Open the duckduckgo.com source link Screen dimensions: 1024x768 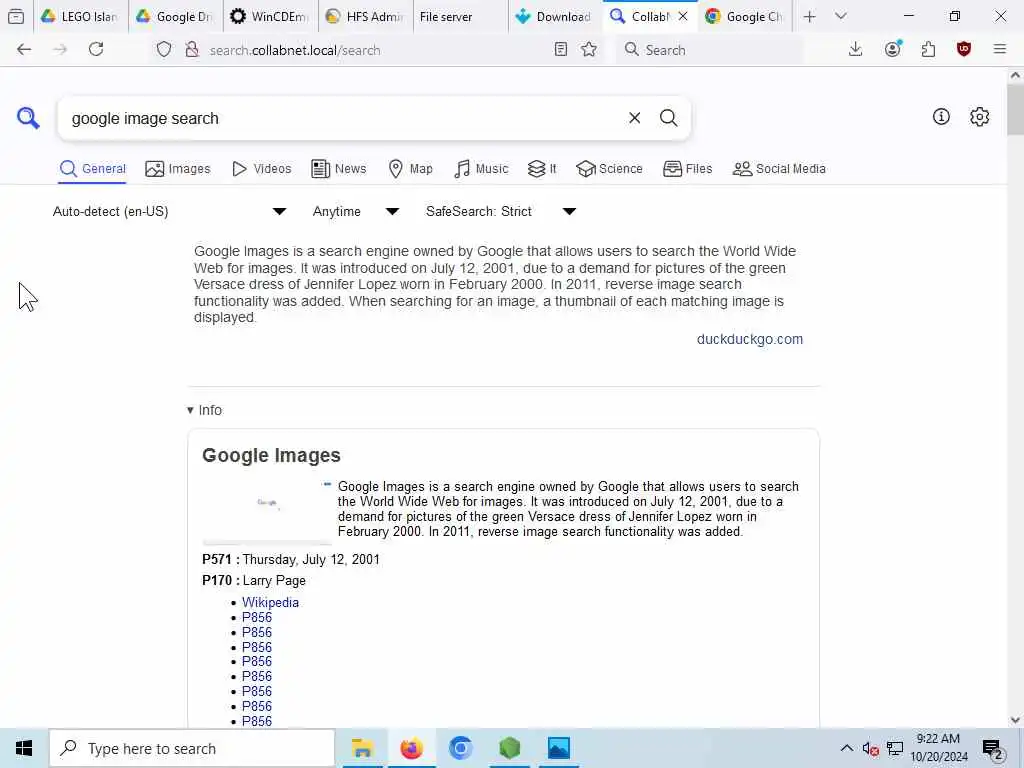[750, 340]
